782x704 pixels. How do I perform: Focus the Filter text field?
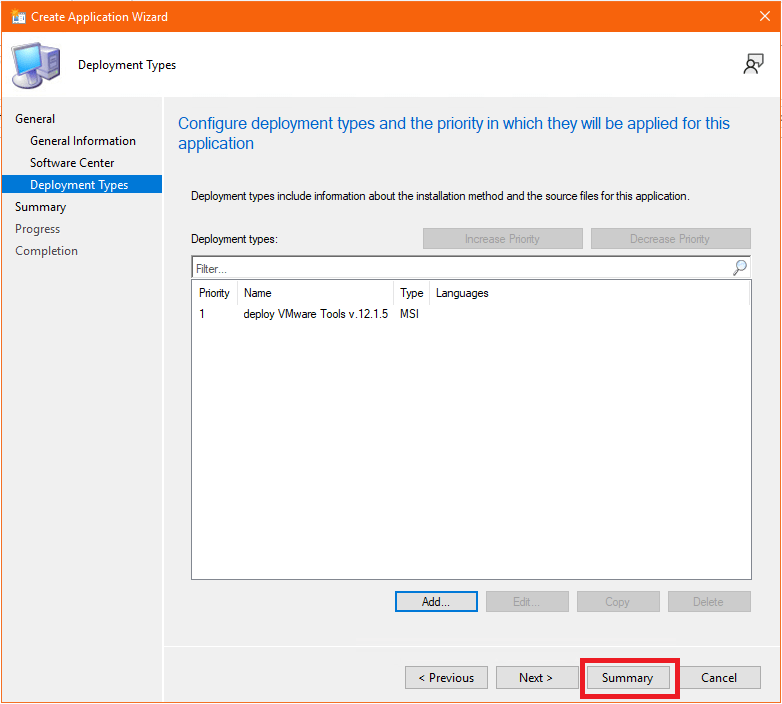pos(460,268)
